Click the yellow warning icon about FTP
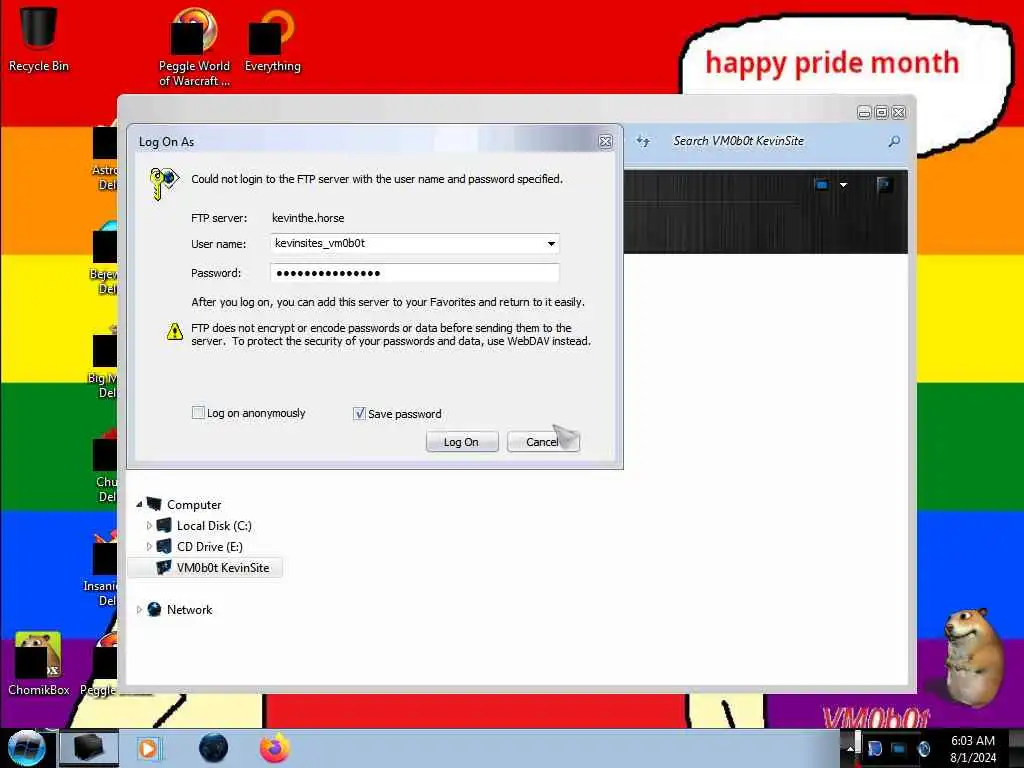Viewport: 1024px width, 768px height. [x=174, y=332]
